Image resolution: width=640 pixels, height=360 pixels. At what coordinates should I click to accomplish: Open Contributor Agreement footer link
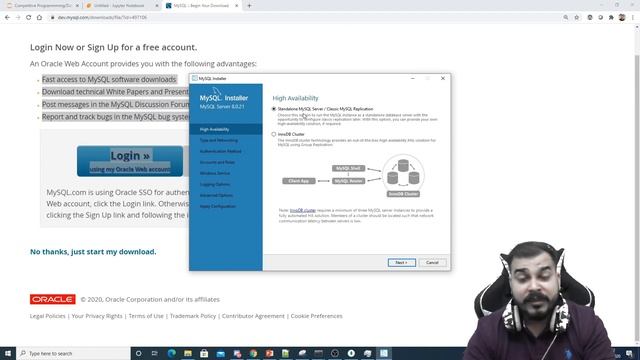[x=253, y=316]
